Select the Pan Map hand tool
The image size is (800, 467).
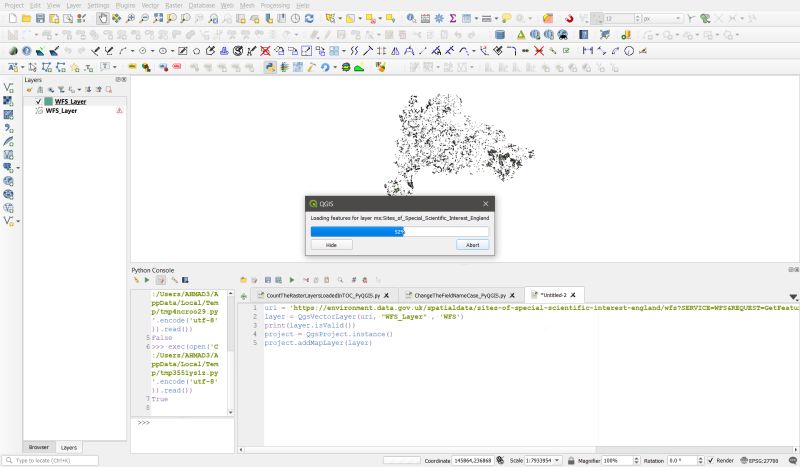pos(103,18)
